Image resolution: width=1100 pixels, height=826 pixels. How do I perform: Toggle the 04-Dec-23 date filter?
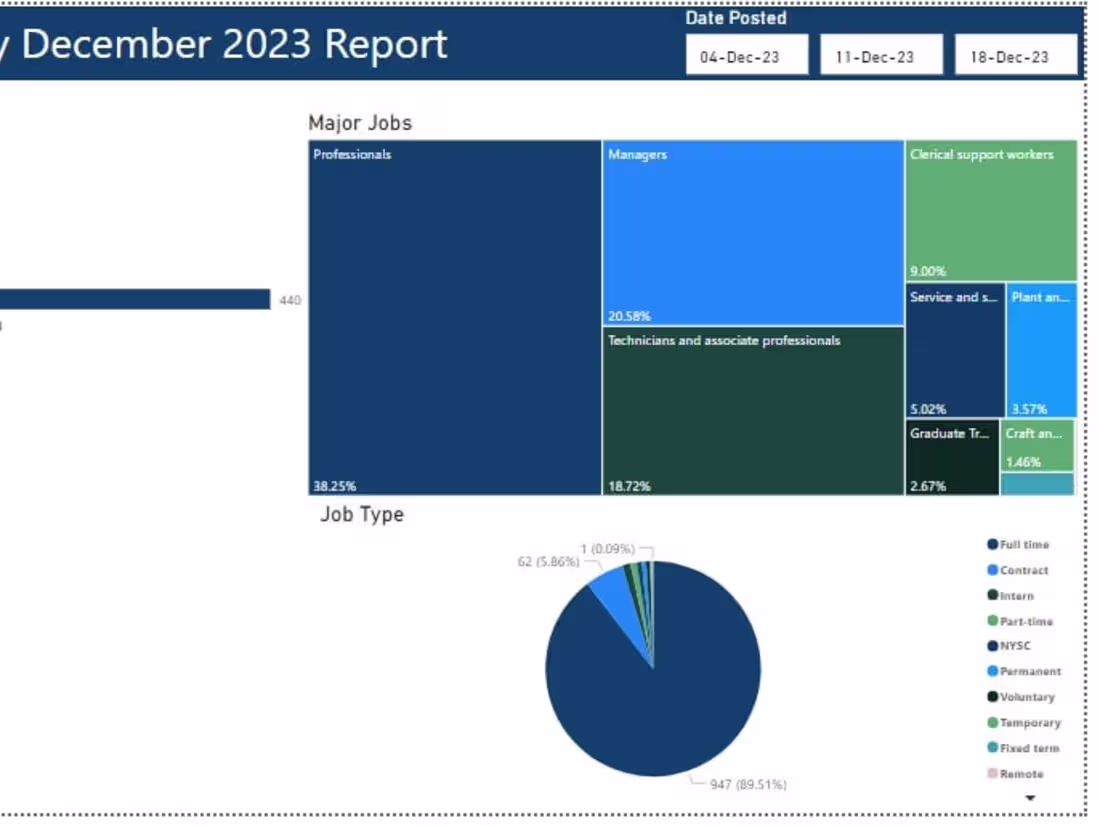click(x=745, y=55)
